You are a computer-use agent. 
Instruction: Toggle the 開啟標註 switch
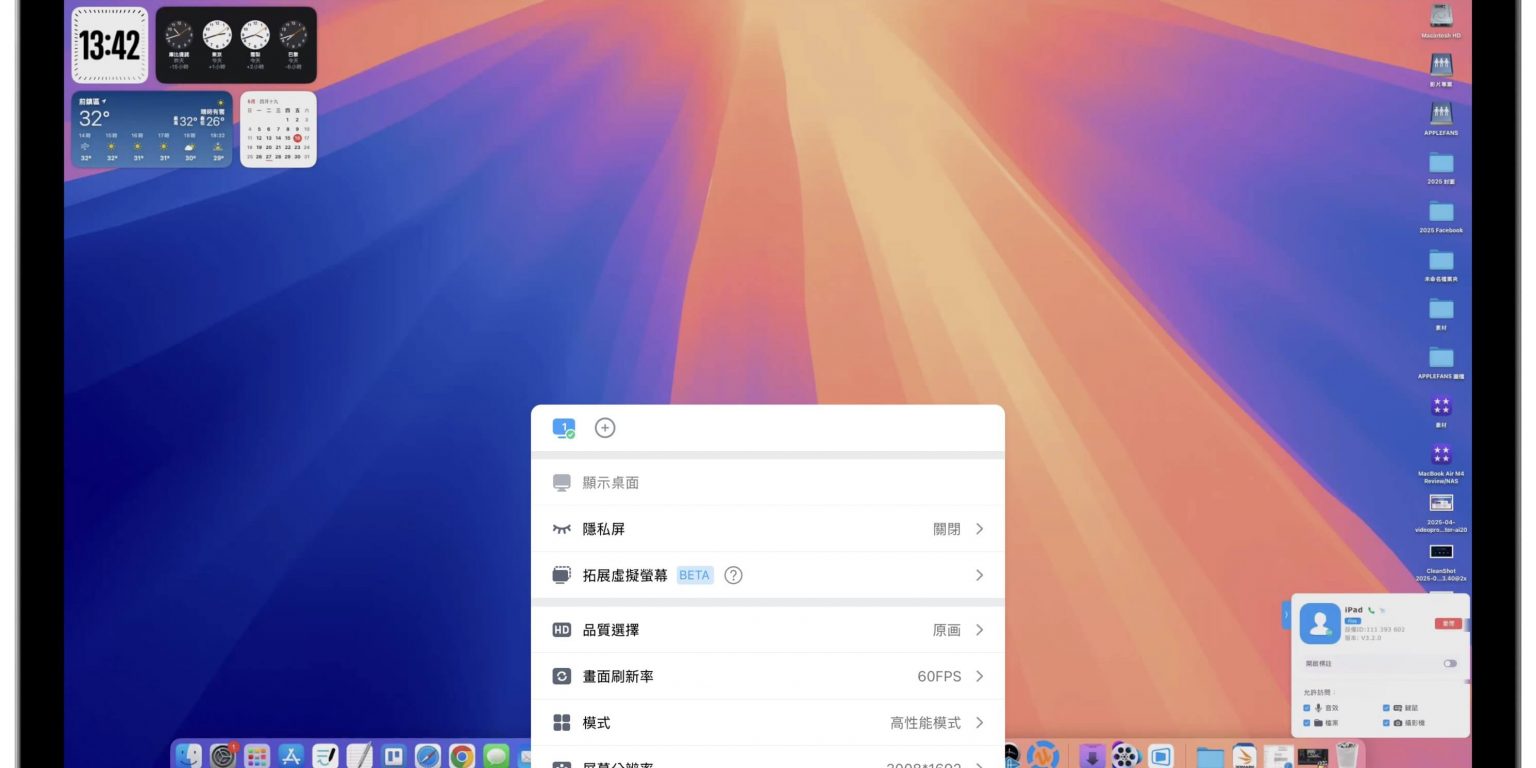(x=1449, y=663)
